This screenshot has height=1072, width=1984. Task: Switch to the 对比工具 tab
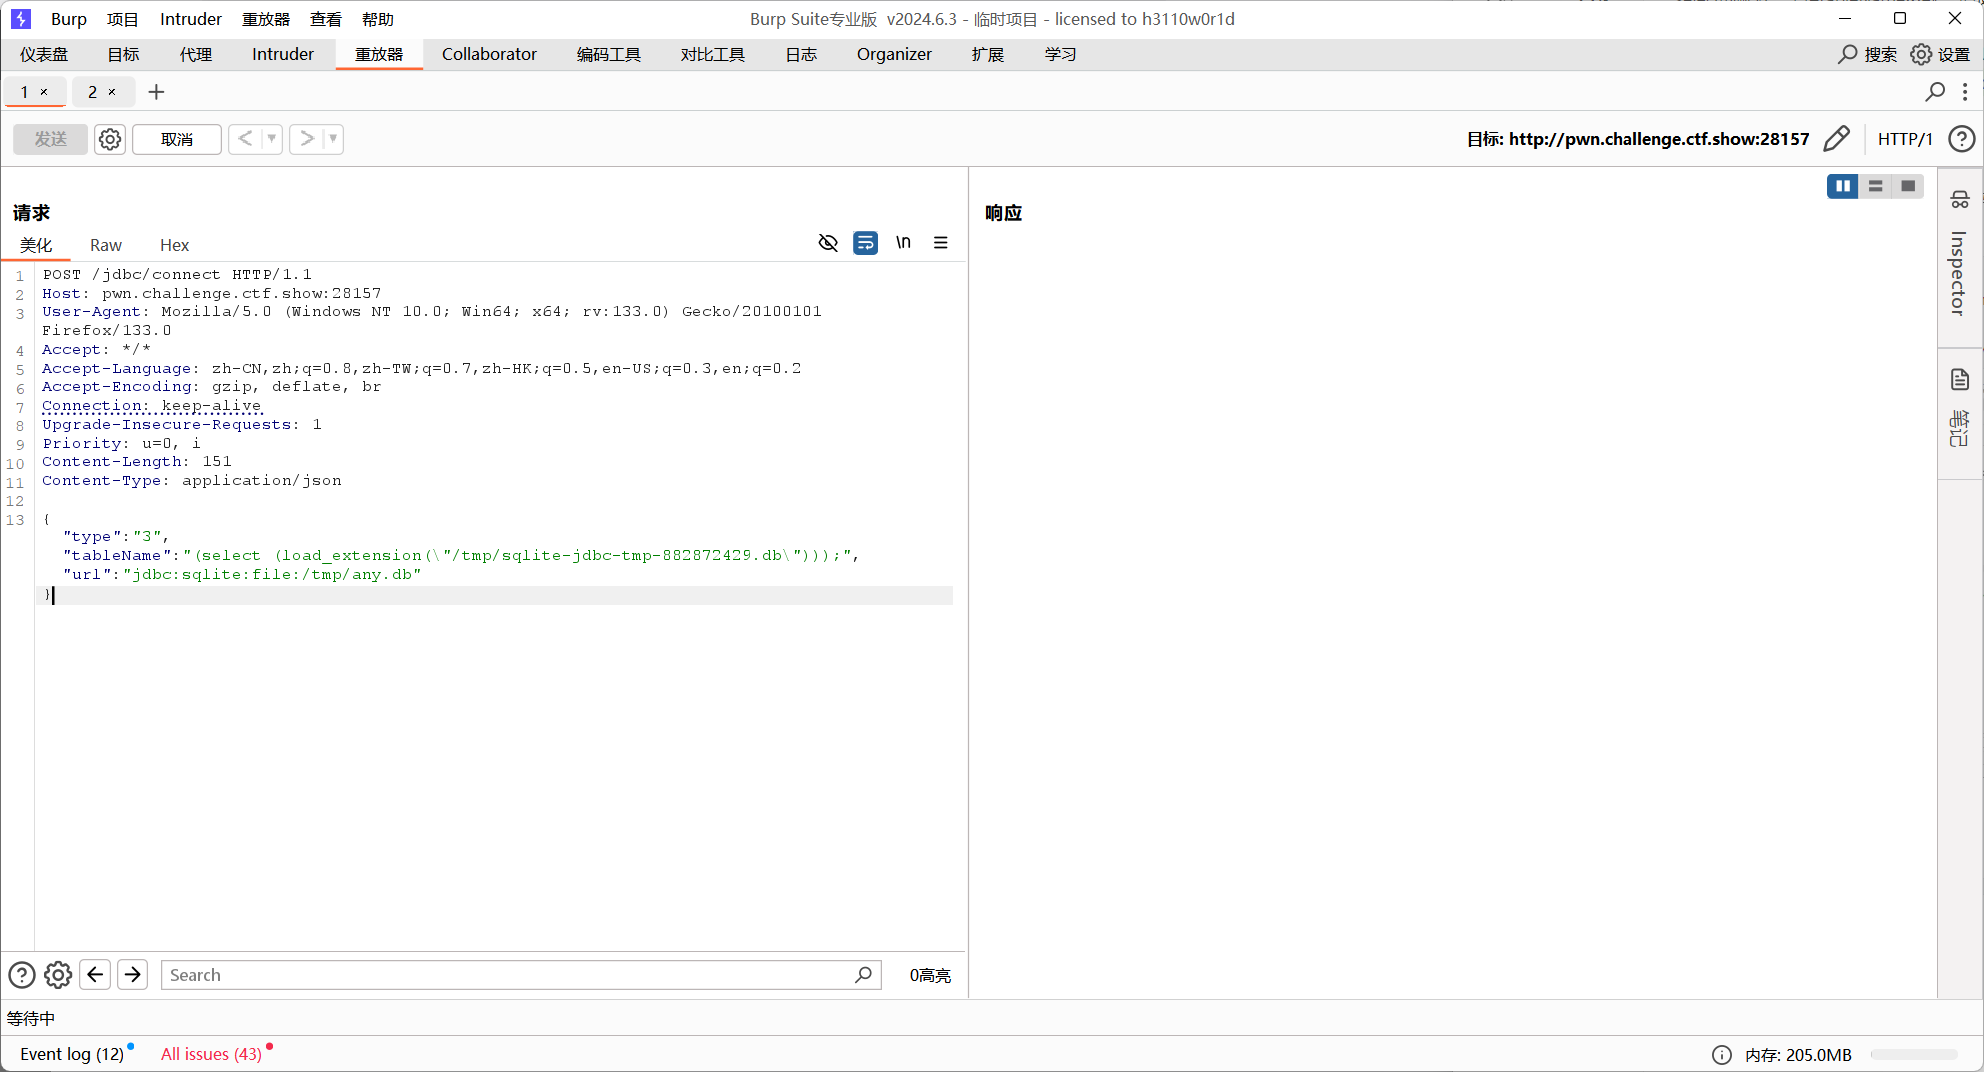pyautogui.click(x=713, y=54)
